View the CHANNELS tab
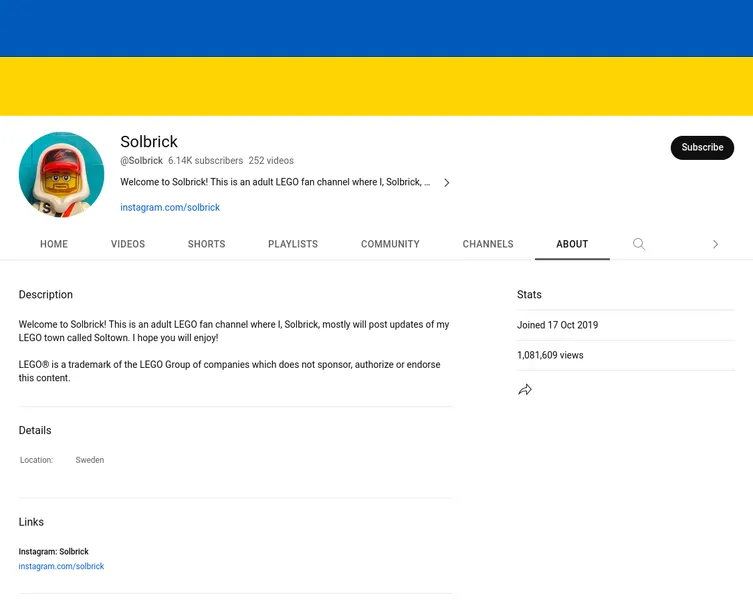 pyautogui.click(x=488, y=244)
